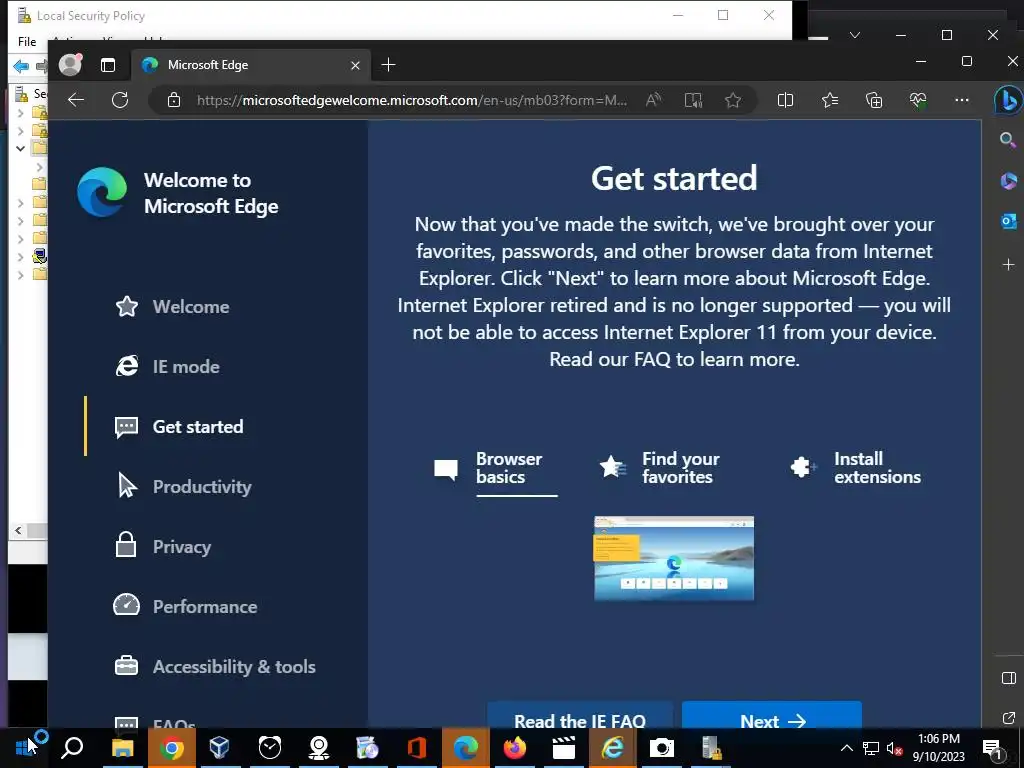Viewport: 1024px width, 768px height.
Task: Go to Performance section
Action: coord(185,607)
